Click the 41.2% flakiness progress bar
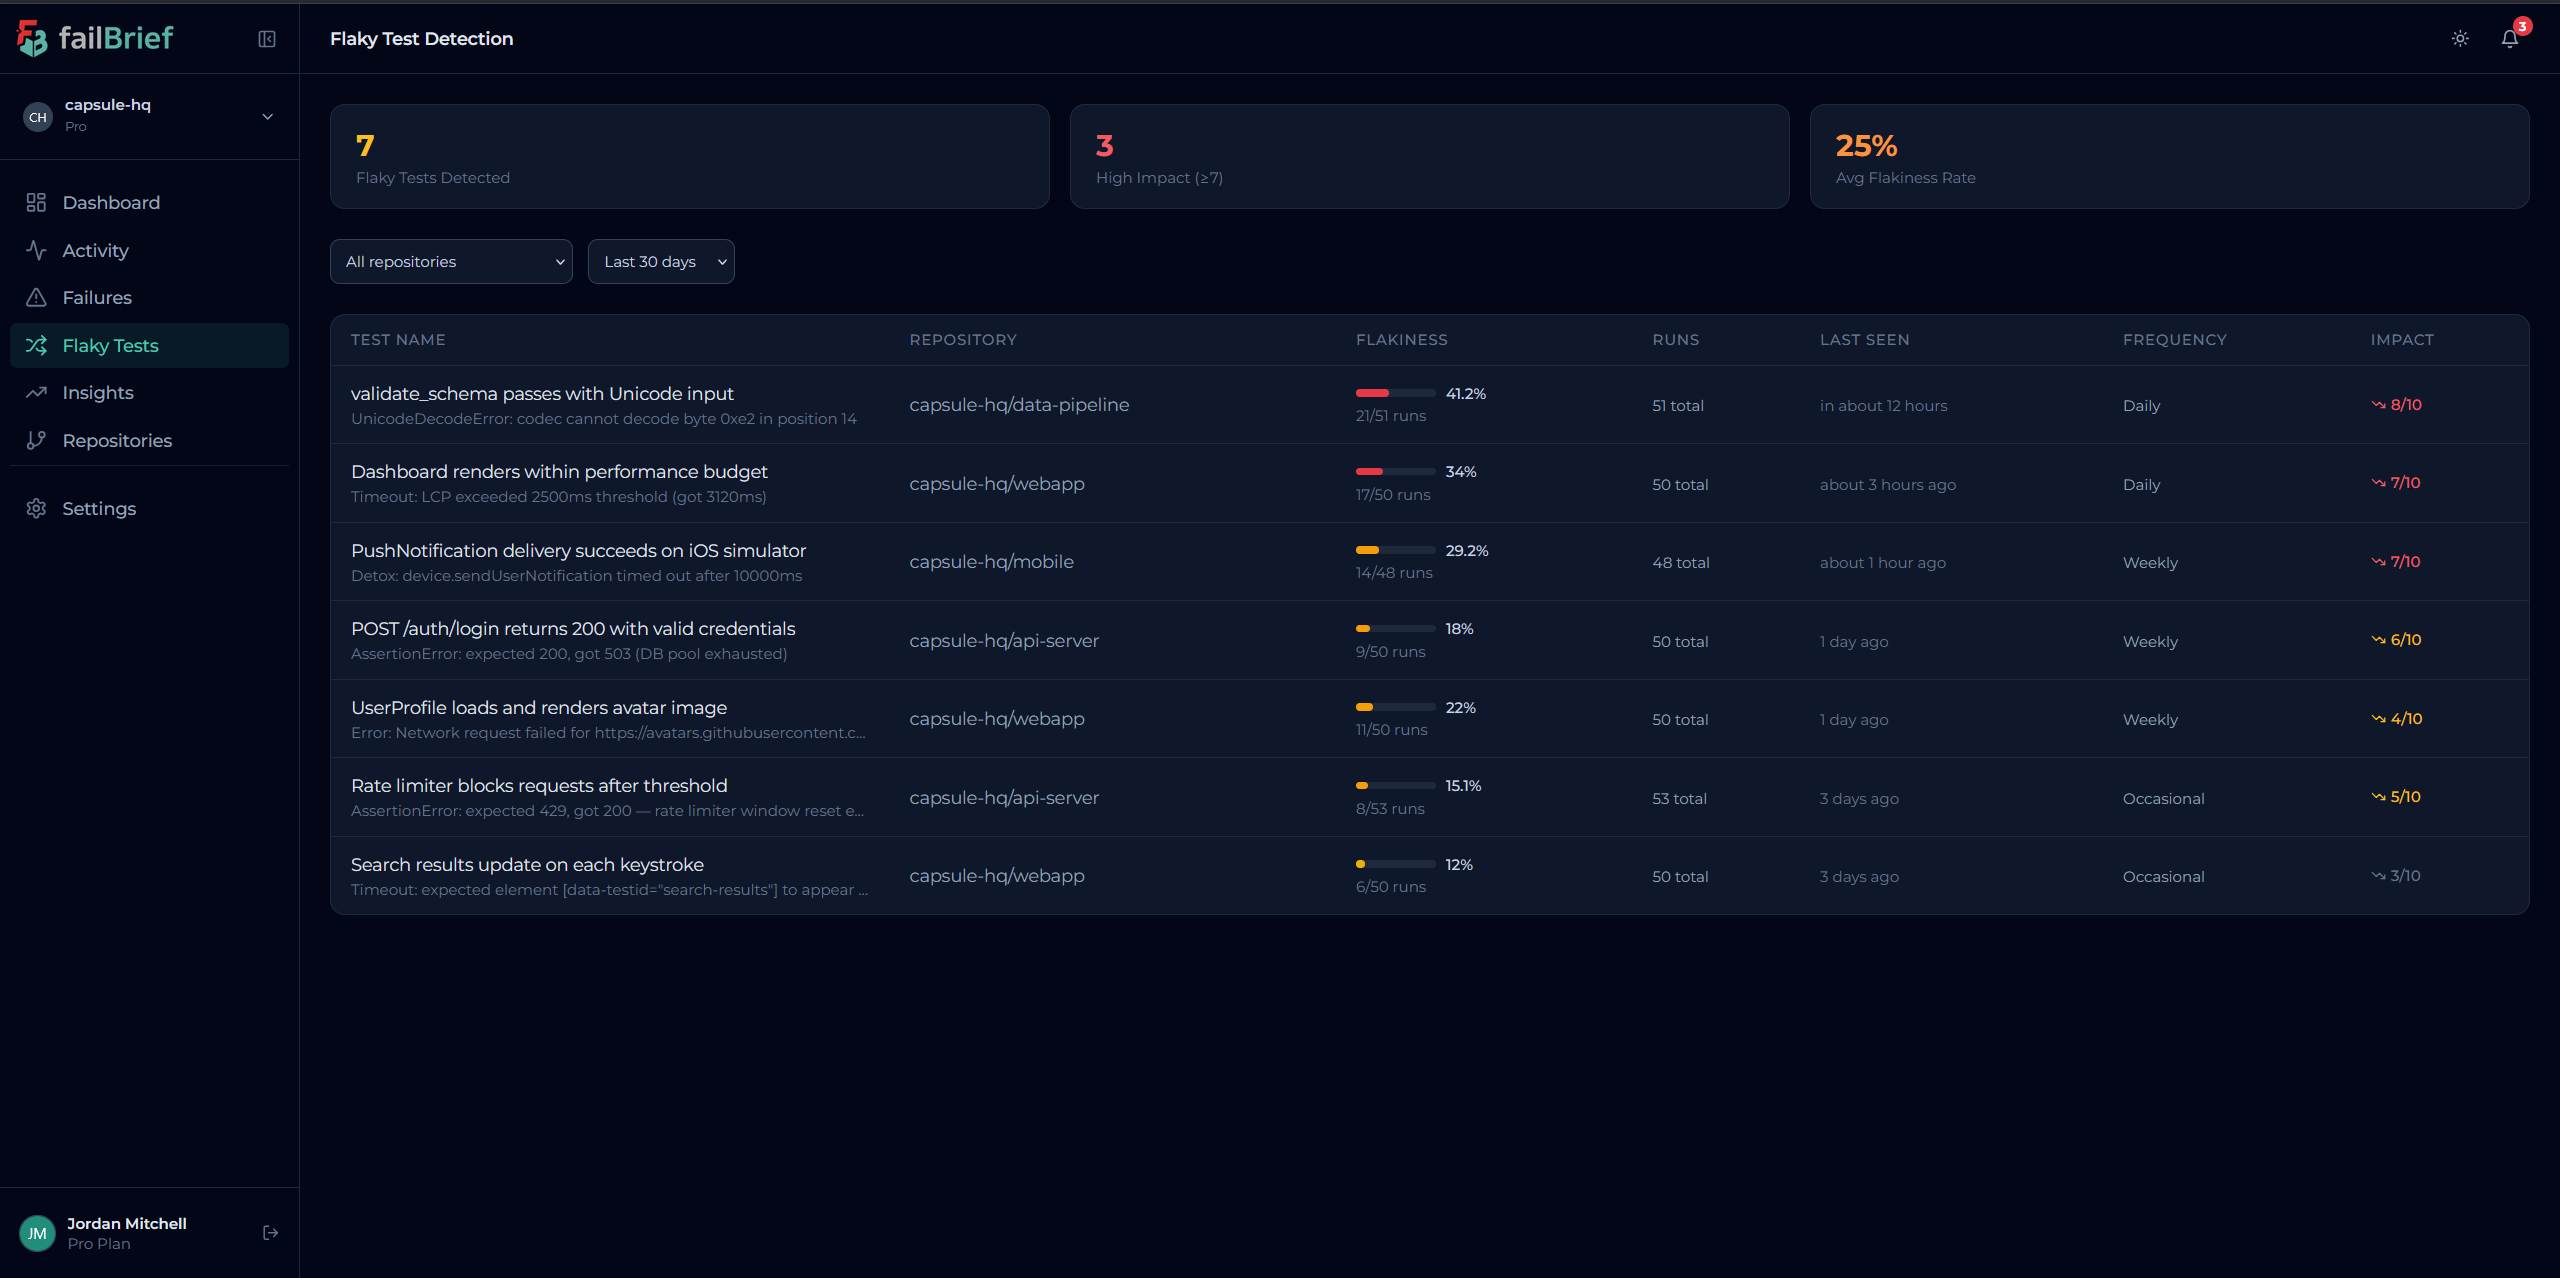This screenshot has width=2560, height=1278. (x=1395, y=393)
